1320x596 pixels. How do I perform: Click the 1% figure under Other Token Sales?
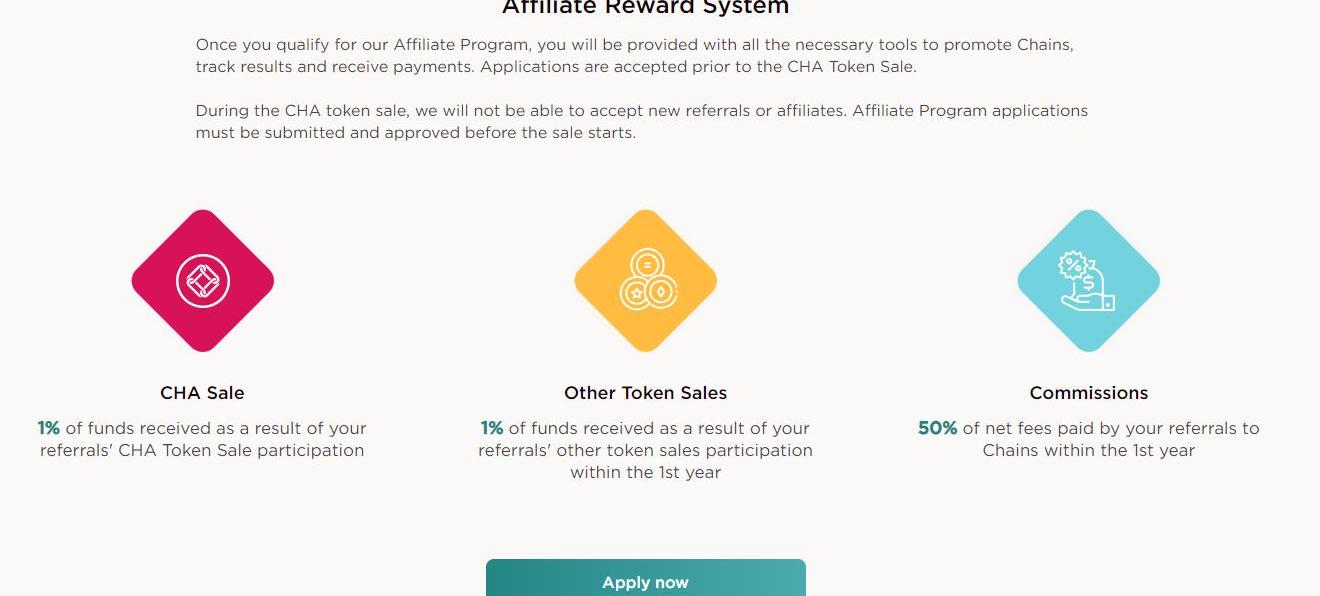492,428
